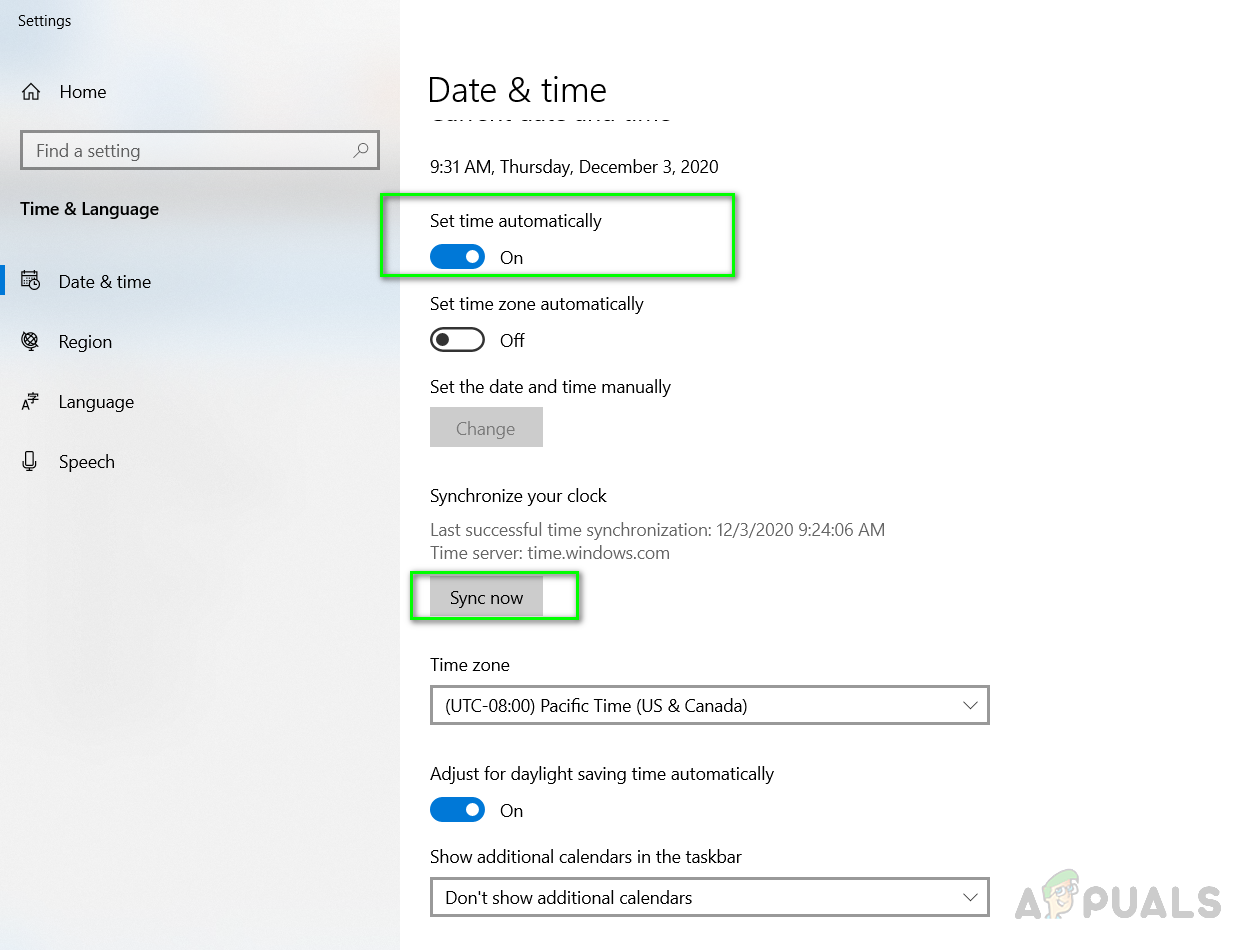Switch to the Language settings page

tap(96, 402)
